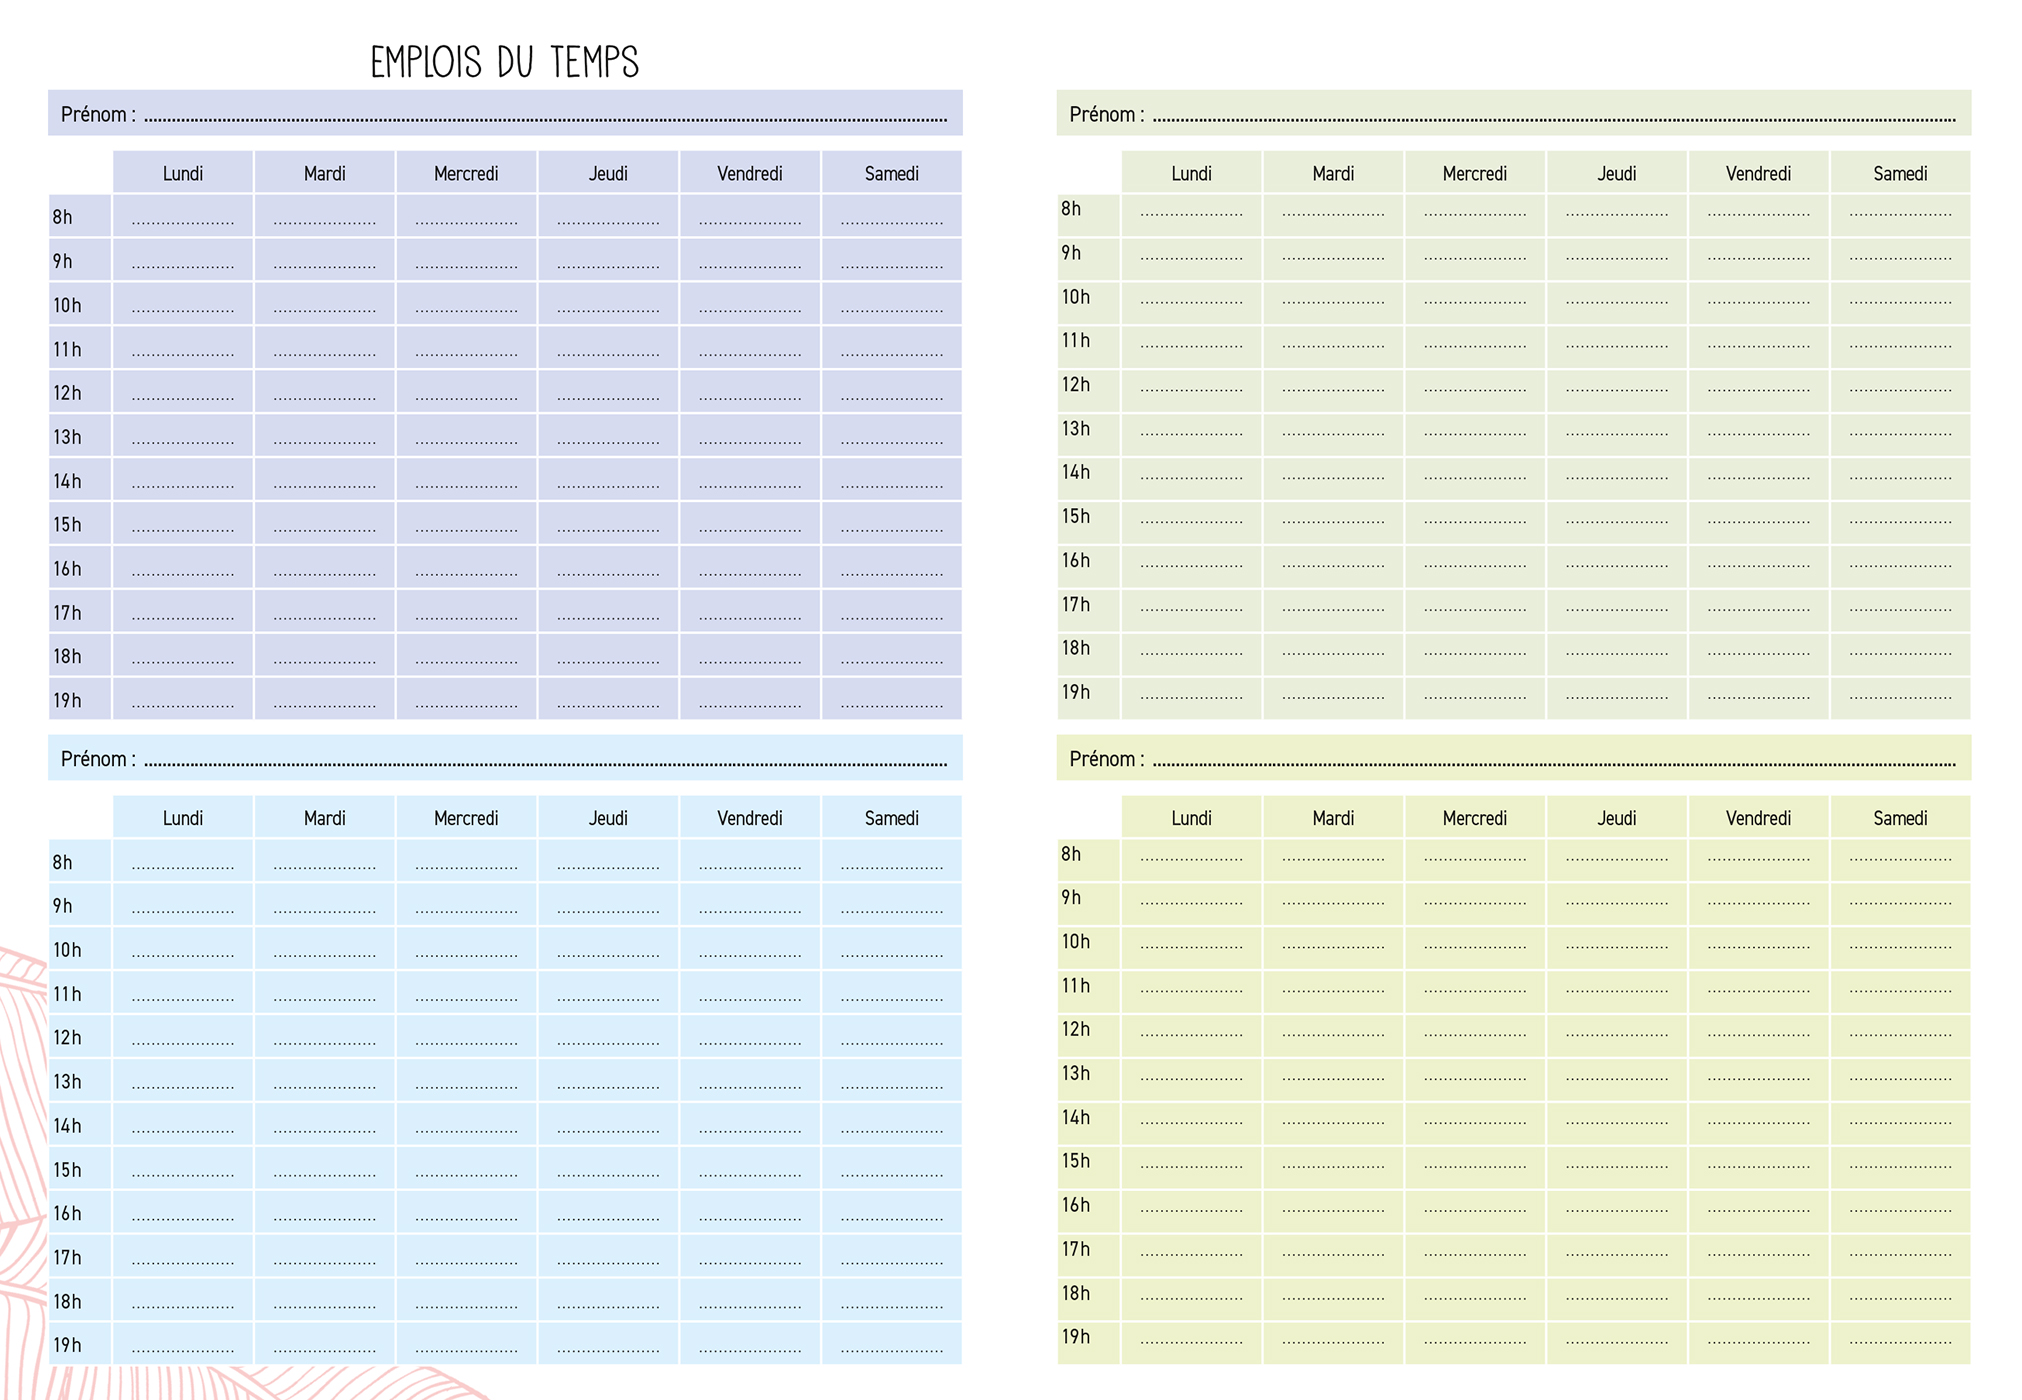Image resolution: width=2022 pixels, height=1400 pixels.
Task: Click the 'EMPLOIS DU TEMPS' page title
Action: point(504,62)
